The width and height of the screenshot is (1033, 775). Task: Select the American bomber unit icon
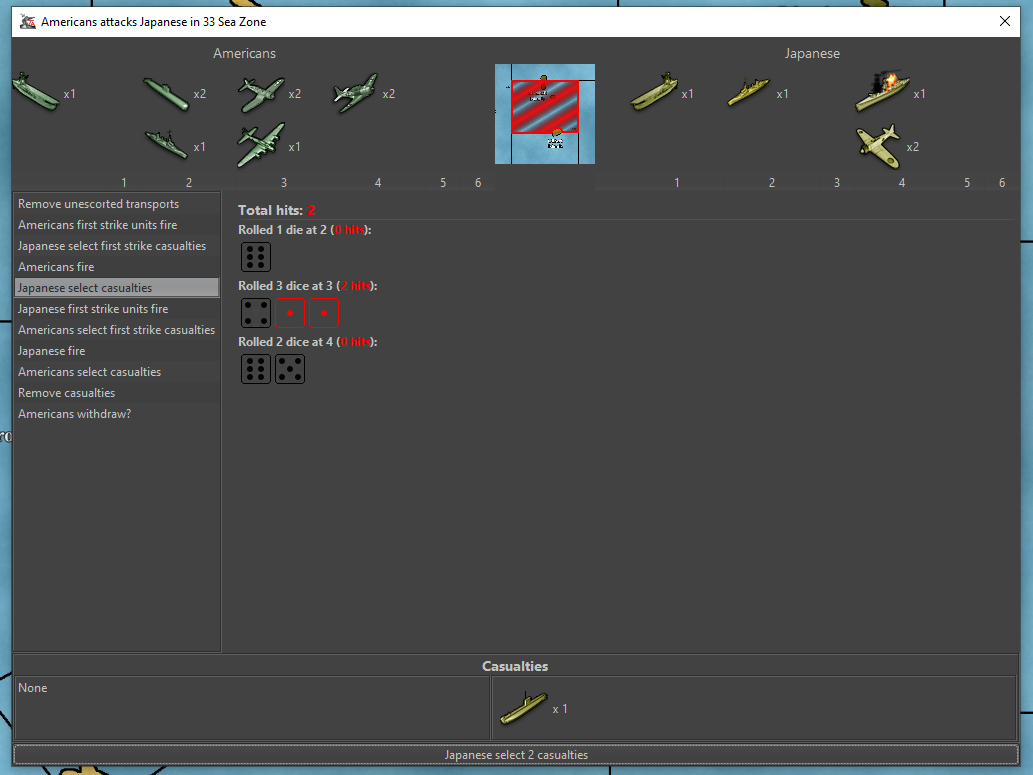(x=260, y=146)
